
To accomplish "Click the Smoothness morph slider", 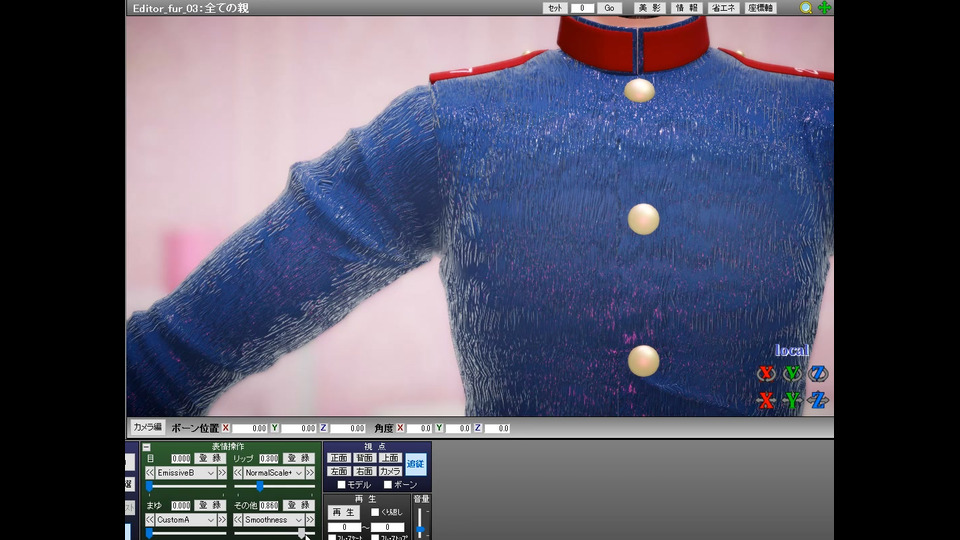I will click(x=274, y=534).
